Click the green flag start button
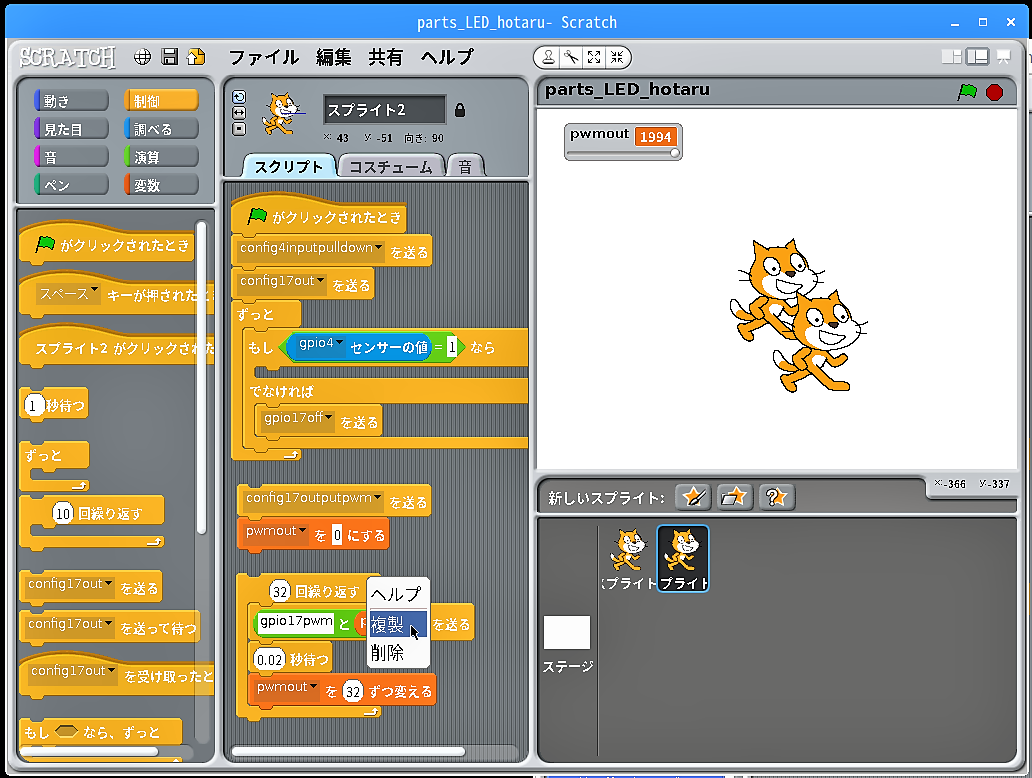Screen dimensions: 1032x778 click(x=967, y=91)
